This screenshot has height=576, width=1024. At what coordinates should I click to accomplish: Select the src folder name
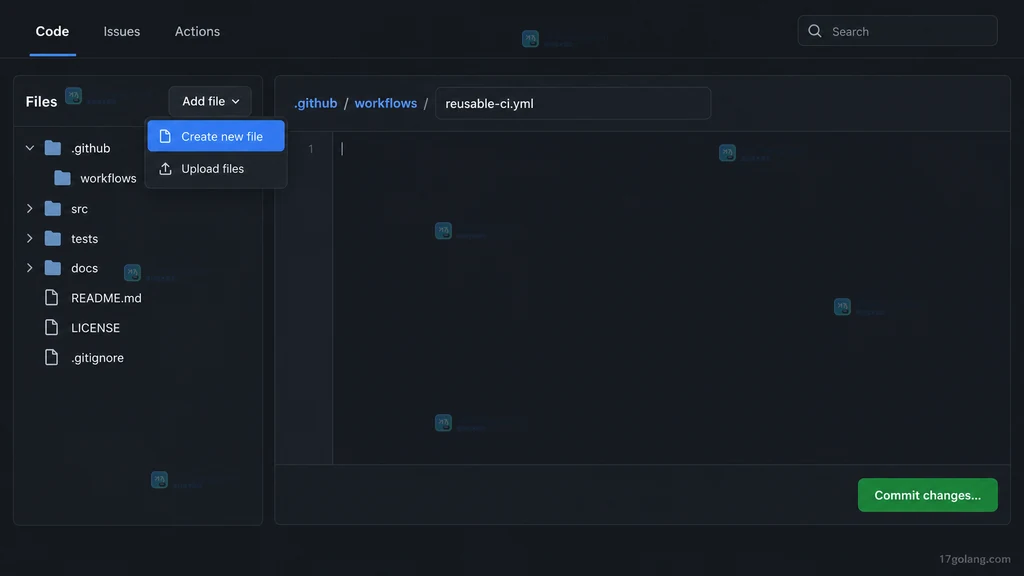click(79, 209)
